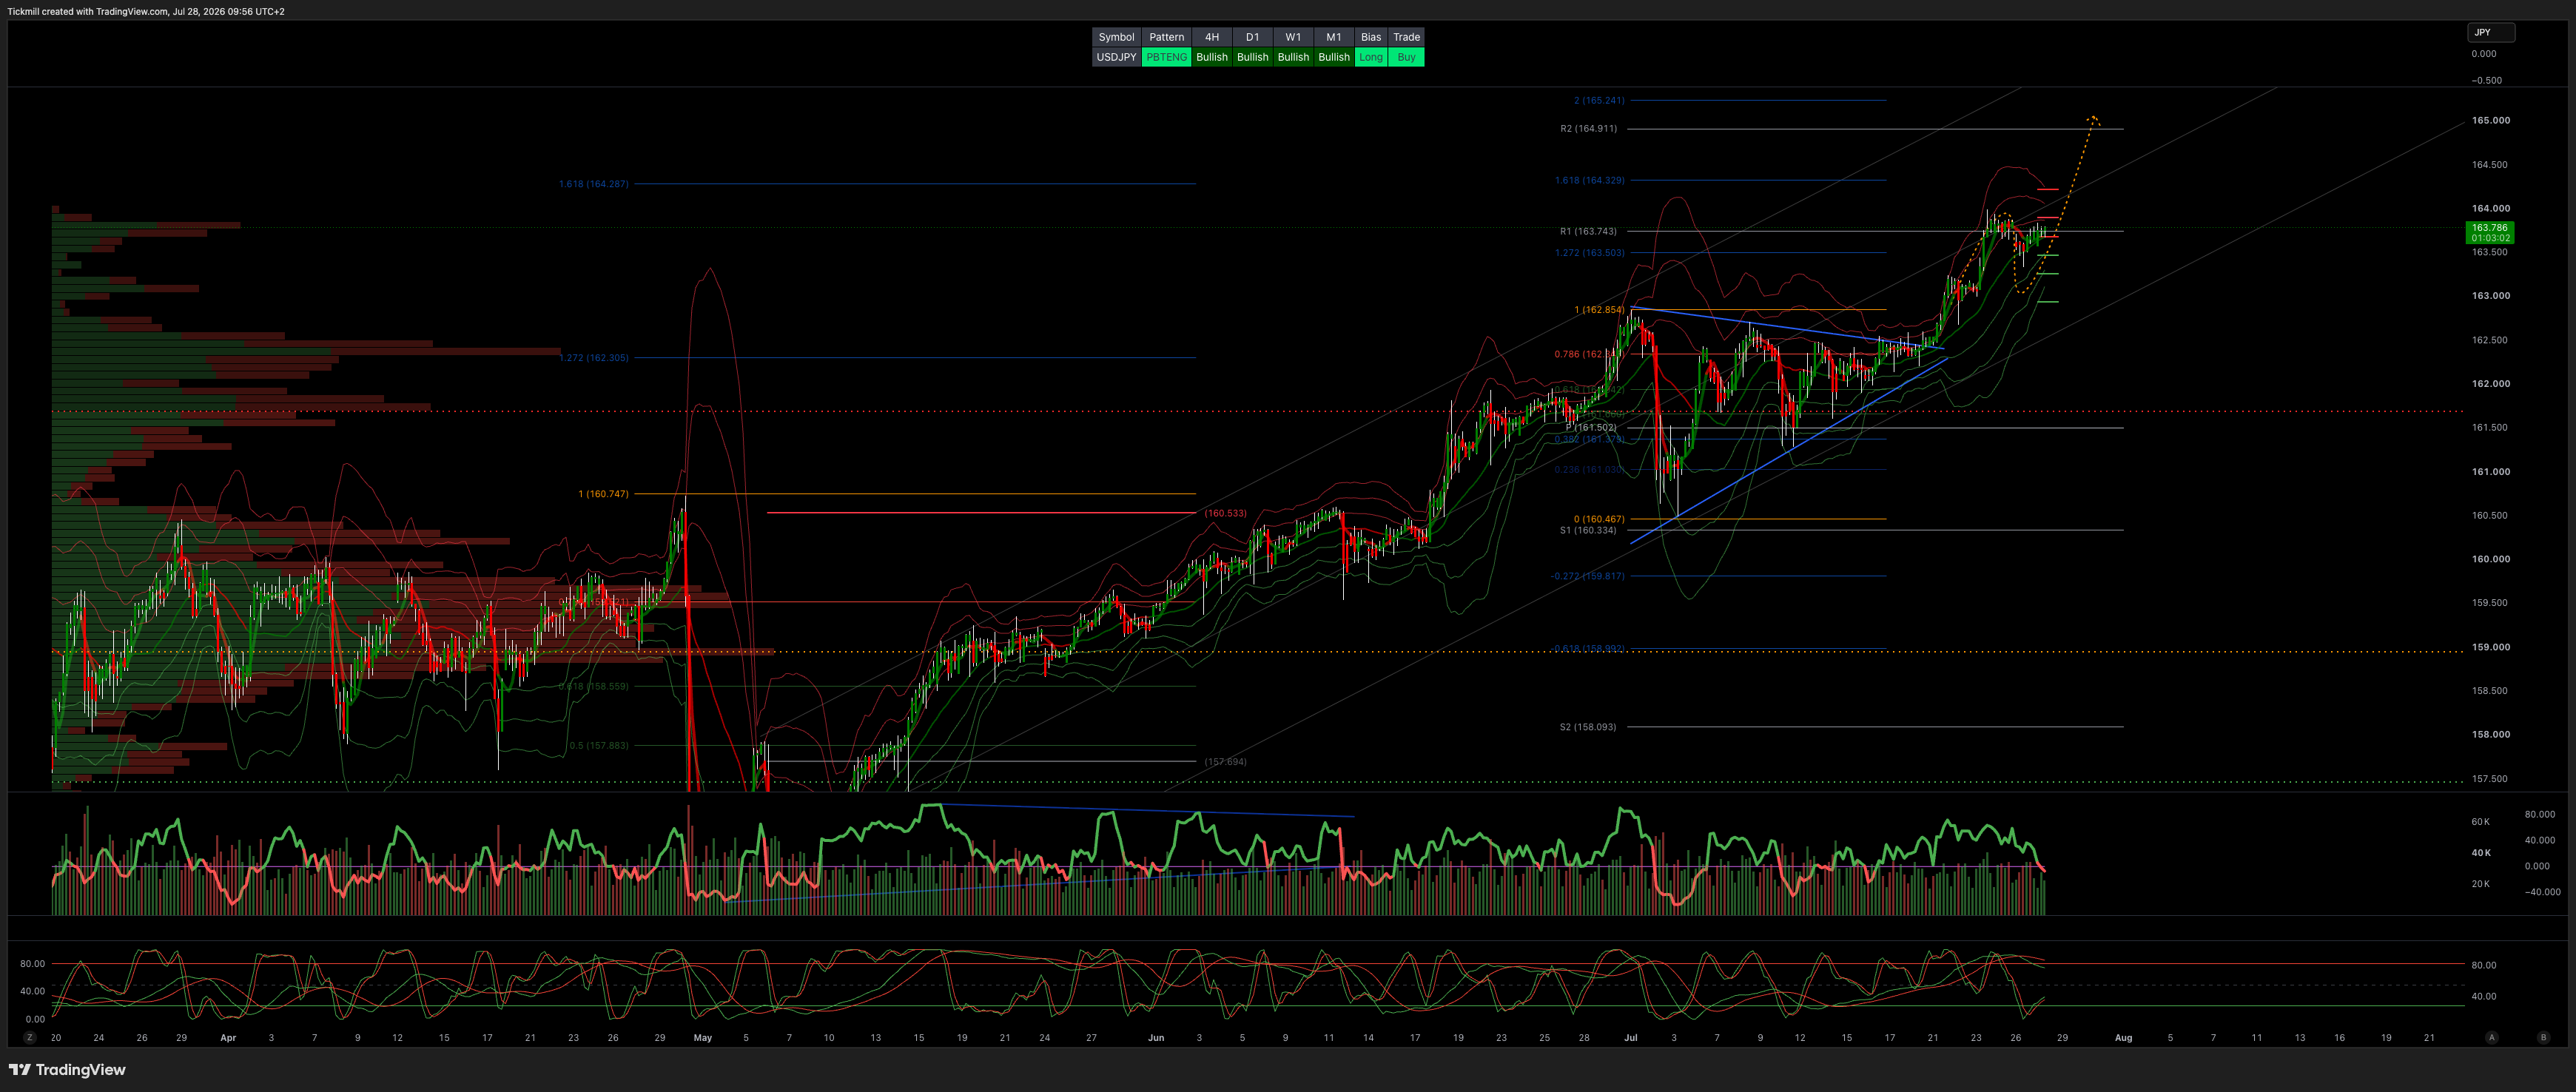Click the USDJPY symbol cell
Screen dimensions: 2576x1092
(1116, 57)
